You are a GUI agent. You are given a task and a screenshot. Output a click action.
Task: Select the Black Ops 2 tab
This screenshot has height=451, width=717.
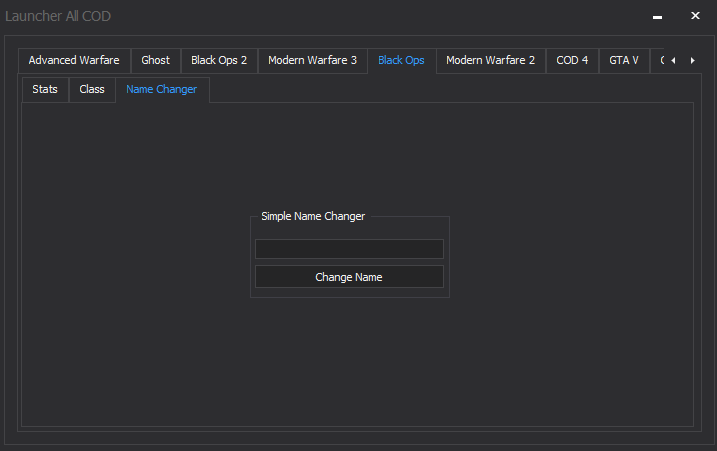pos(219,60)
